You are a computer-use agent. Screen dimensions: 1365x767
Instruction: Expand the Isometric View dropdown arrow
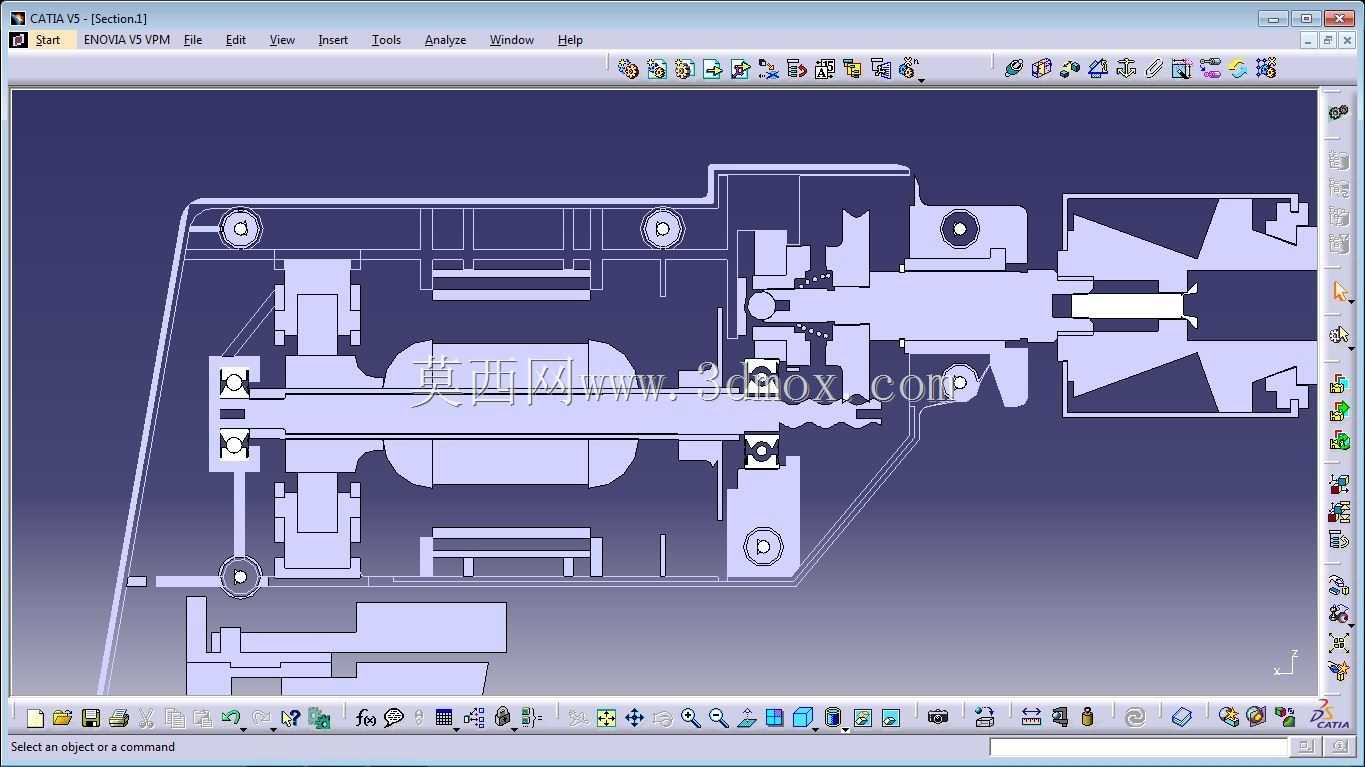[x=816, y=729]
